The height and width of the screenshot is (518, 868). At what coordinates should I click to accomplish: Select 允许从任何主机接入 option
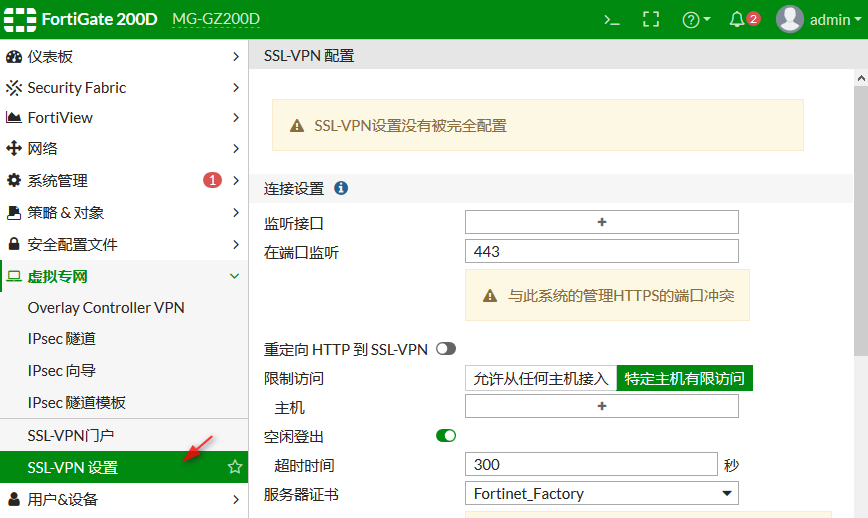541,379
